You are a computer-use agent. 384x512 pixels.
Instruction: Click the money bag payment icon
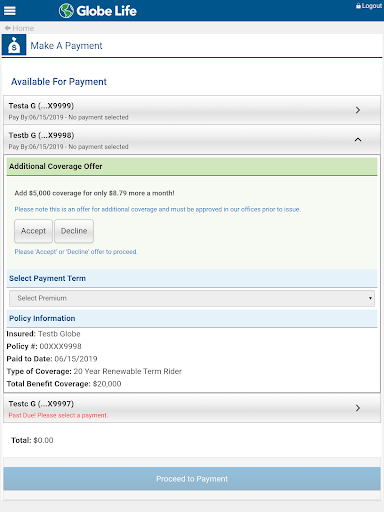pos(14,45)
